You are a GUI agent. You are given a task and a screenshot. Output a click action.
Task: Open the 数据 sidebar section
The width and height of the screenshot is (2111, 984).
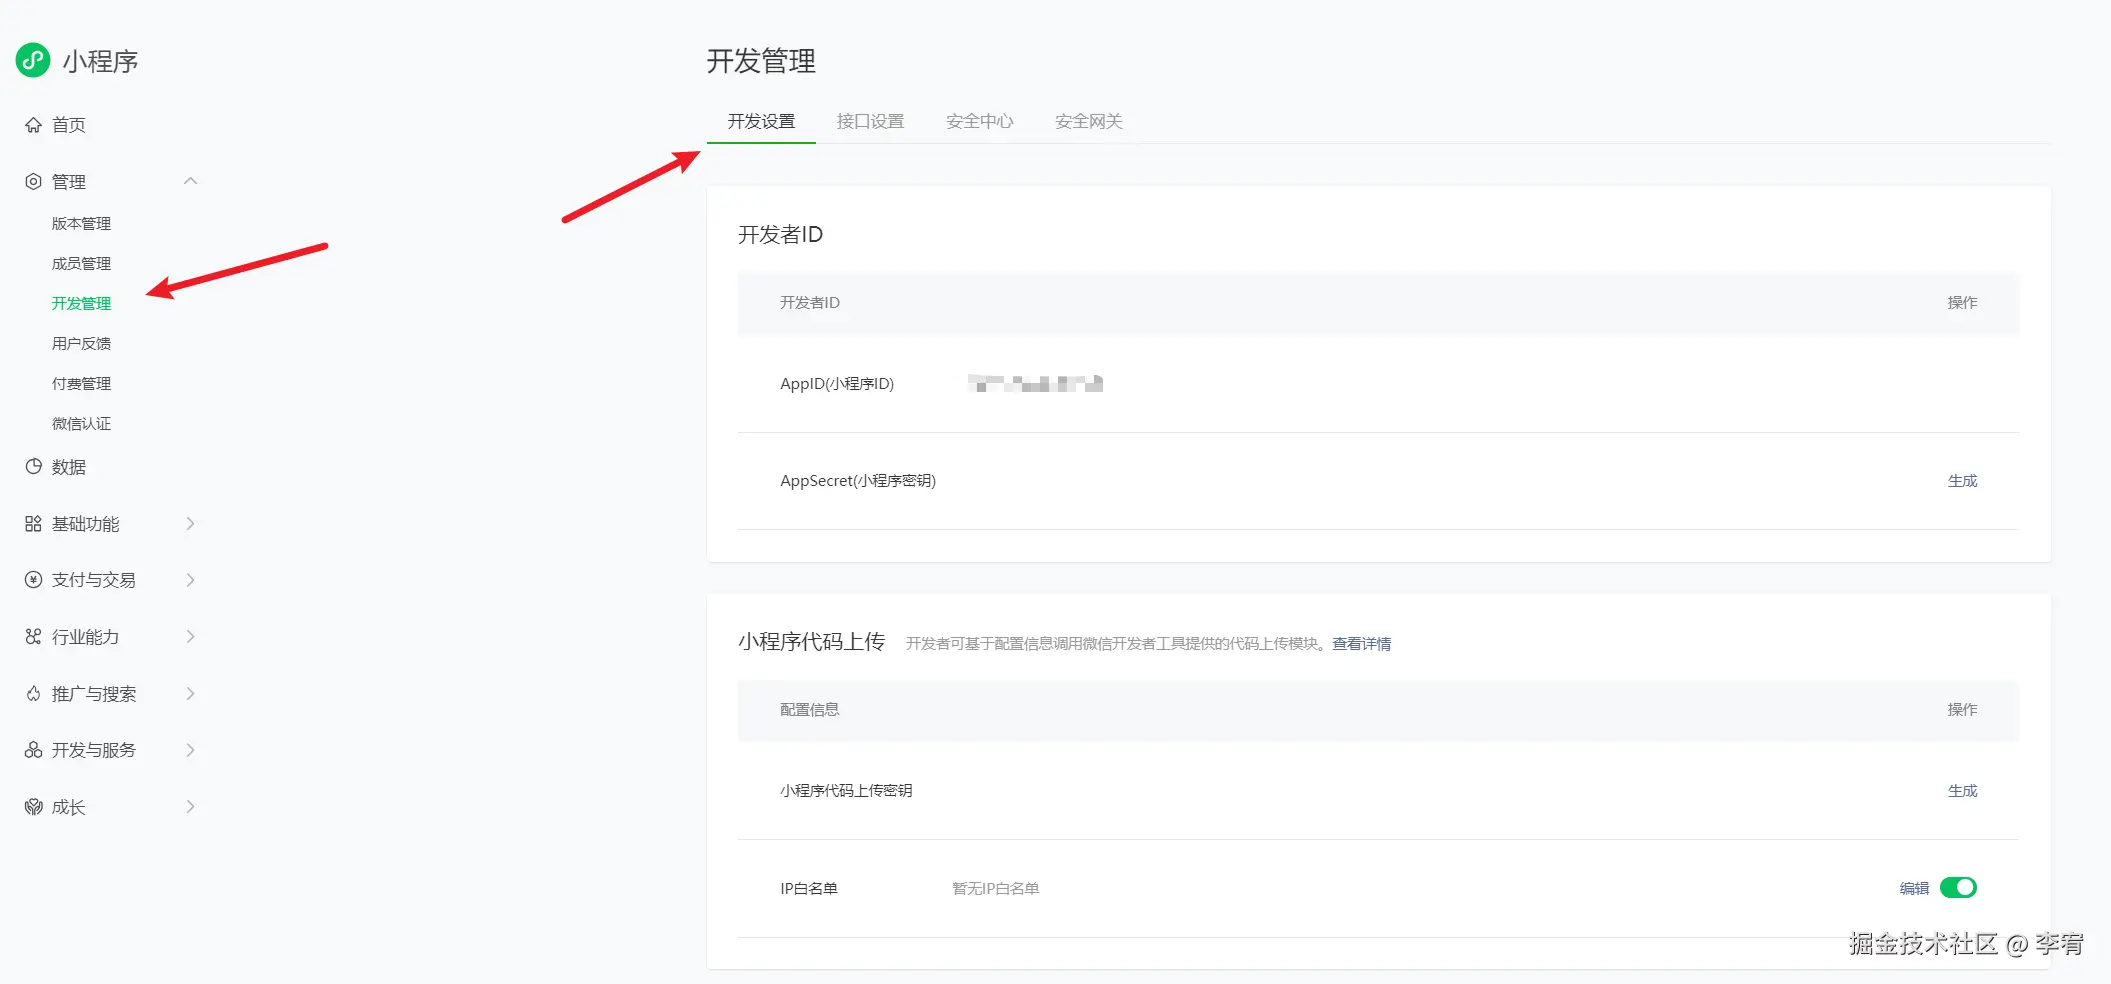point(68,467)
